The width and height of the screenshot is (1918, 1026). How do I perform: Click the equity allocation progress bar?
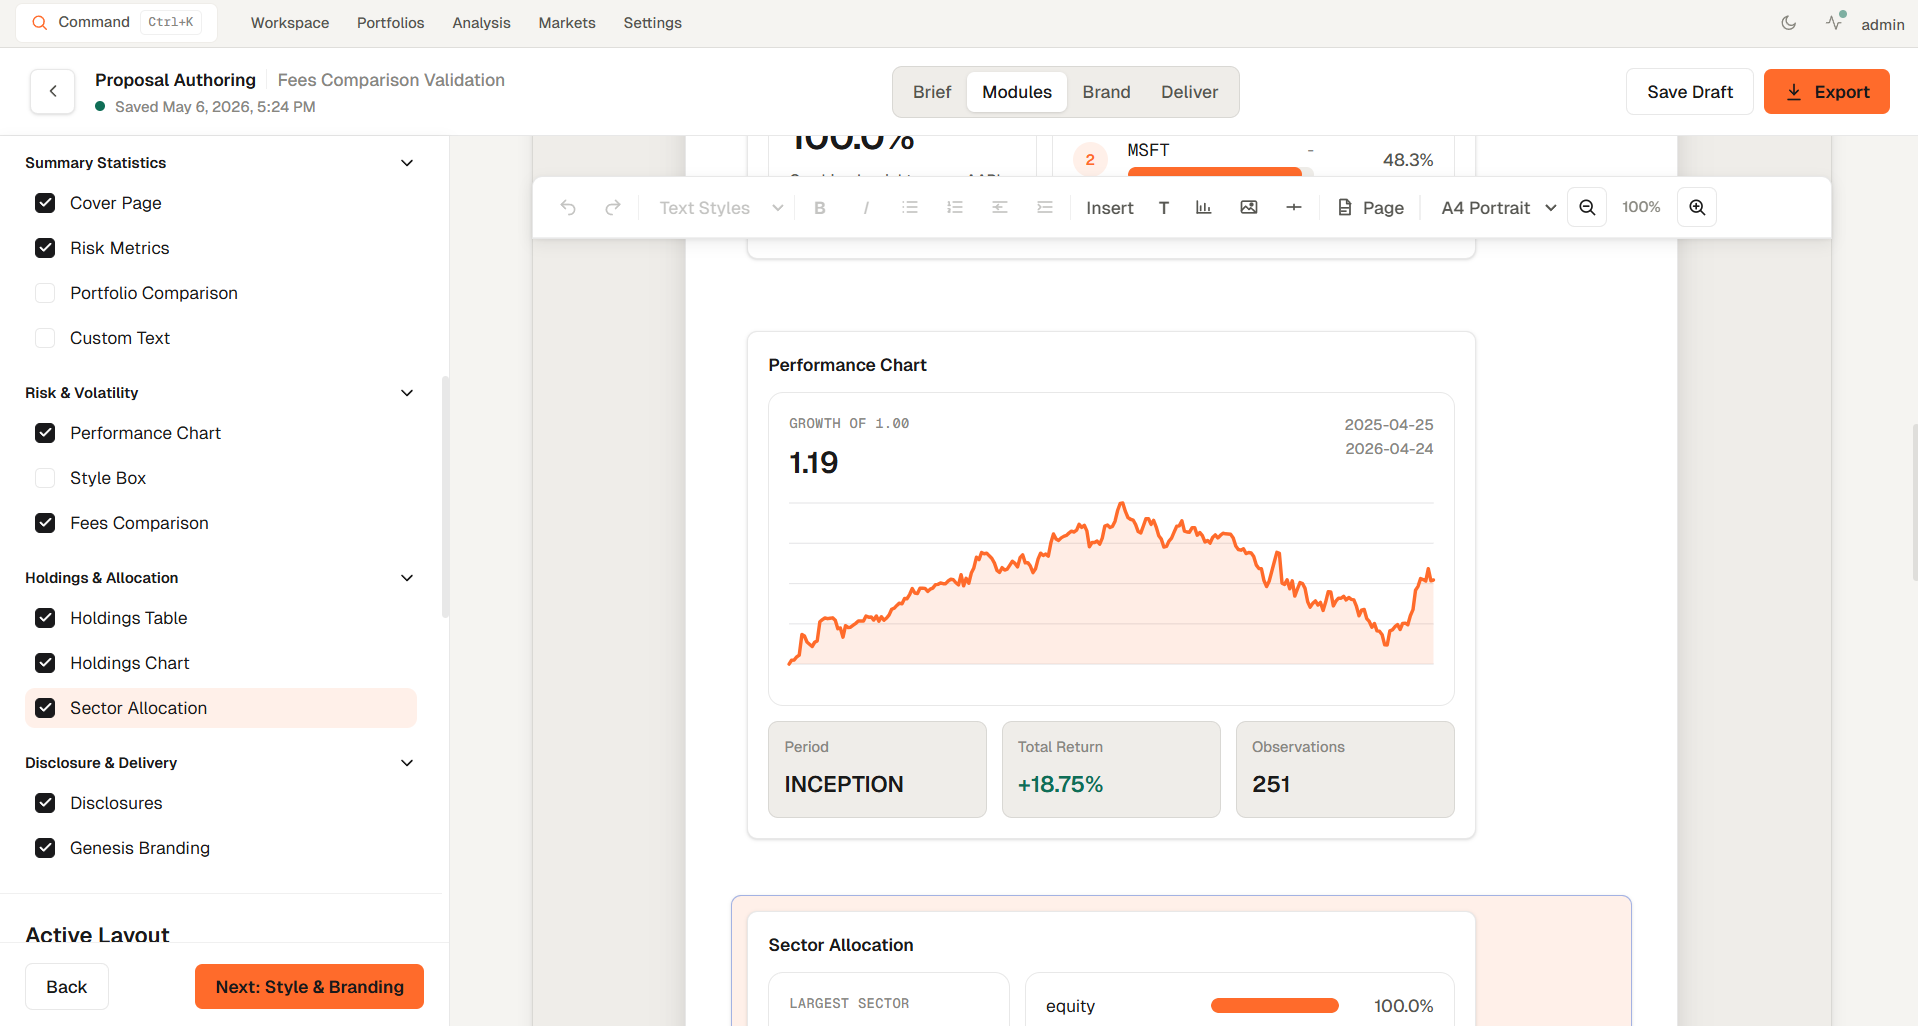click(x=1275, y=1006)
